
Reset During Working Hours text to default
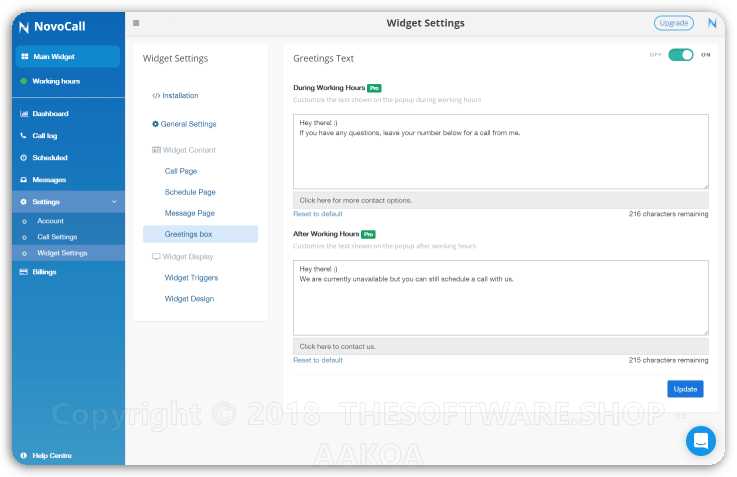(318, 214)
